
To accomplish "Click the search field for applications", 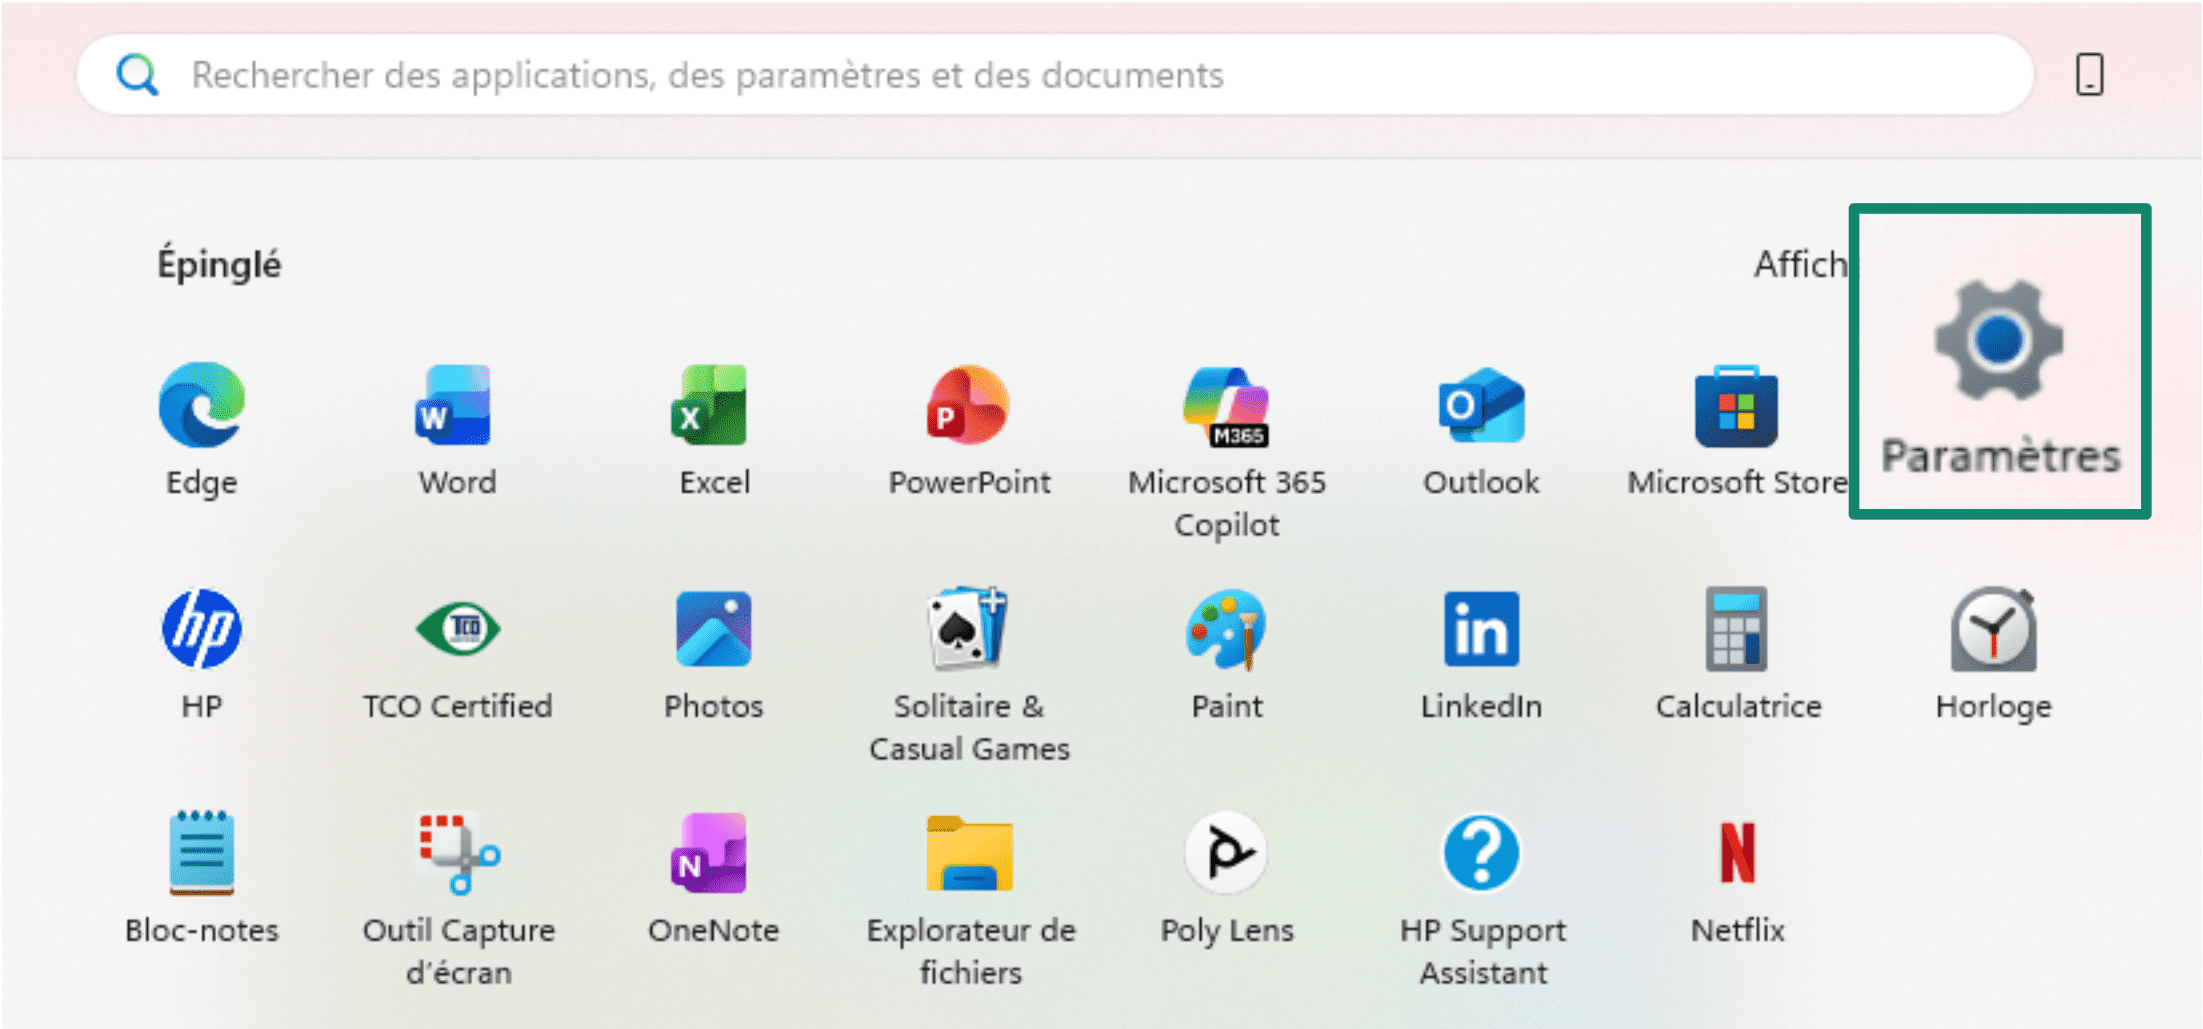I will [x=1050, y=75].
